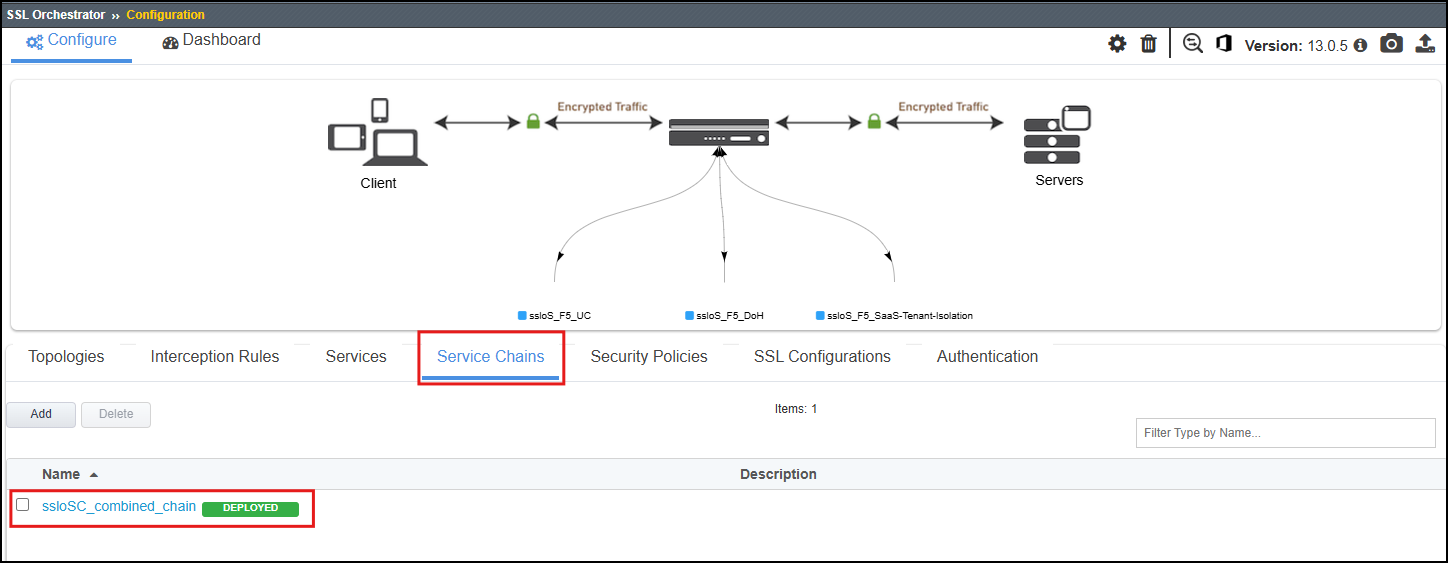This screenshot has width=1448, height=563.
Task: Click the server-side green padlock icon
Action: click(874, 121)
